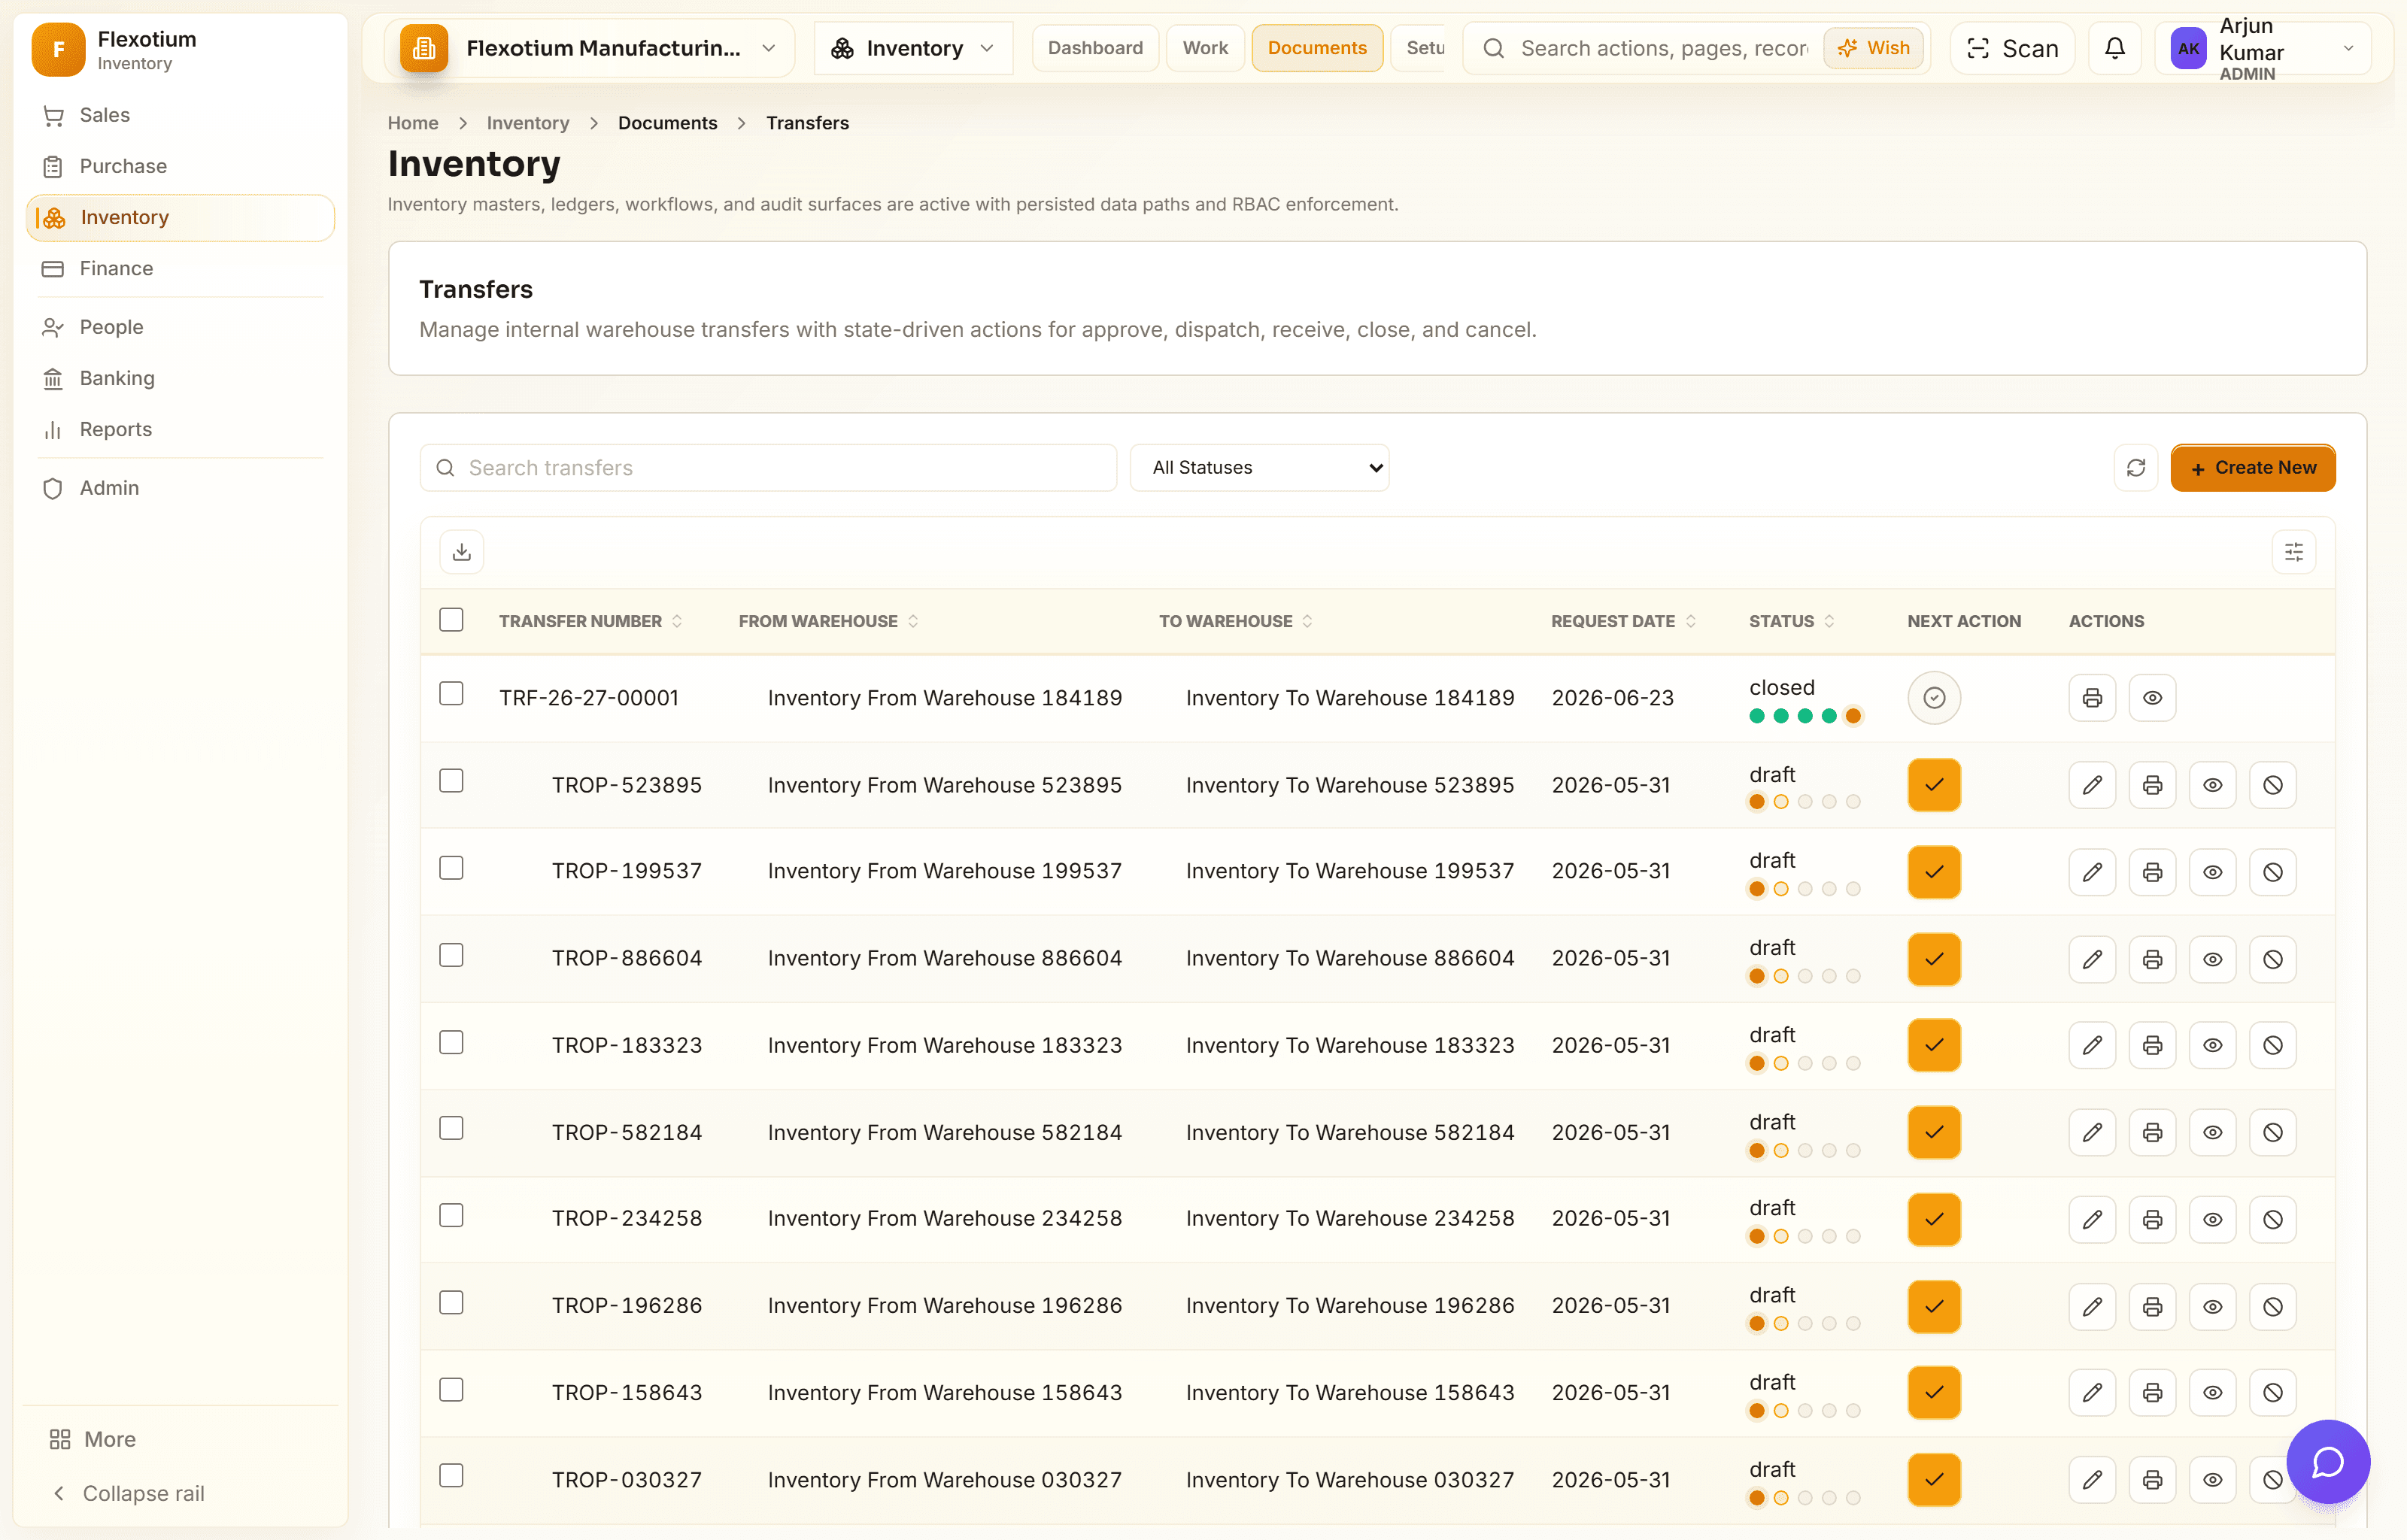Sort by From Warehouse column
The height and width of the screenshot is (1540, 2407).
[x=829, y=621]
